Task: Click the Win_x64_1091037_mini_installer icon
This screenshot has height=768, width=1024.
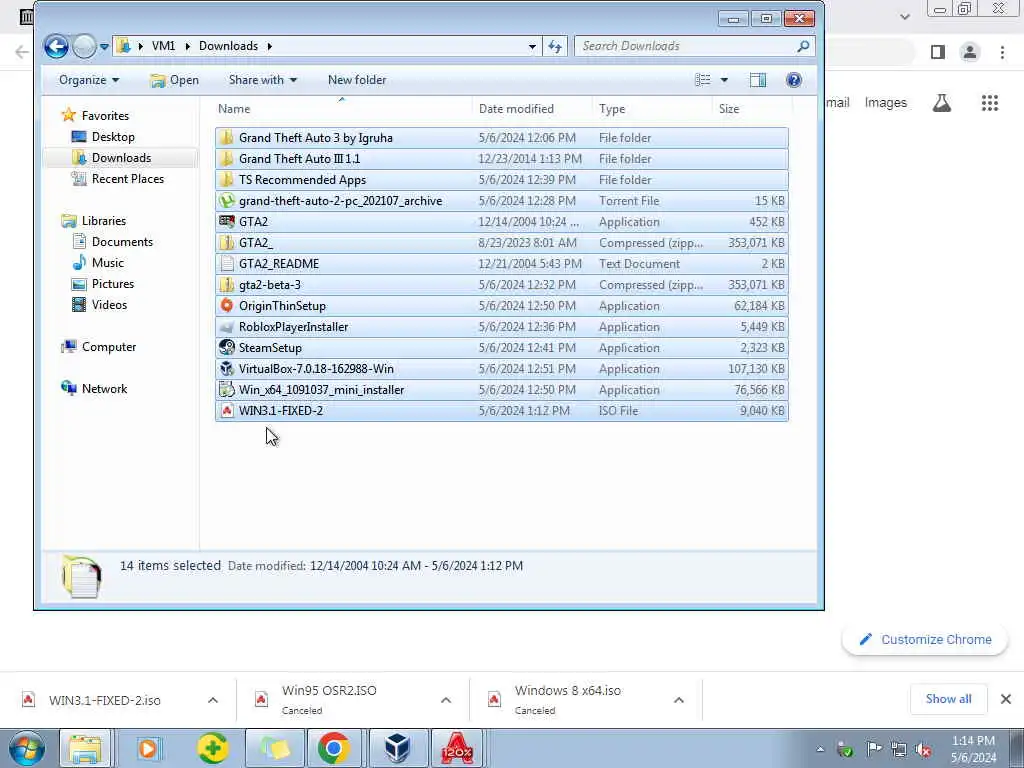Action: click(x=227, y=389)
